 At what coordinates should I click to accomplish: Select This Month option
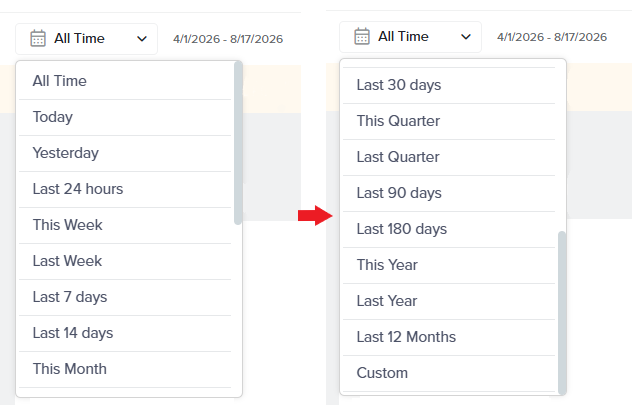coord(125,369)
